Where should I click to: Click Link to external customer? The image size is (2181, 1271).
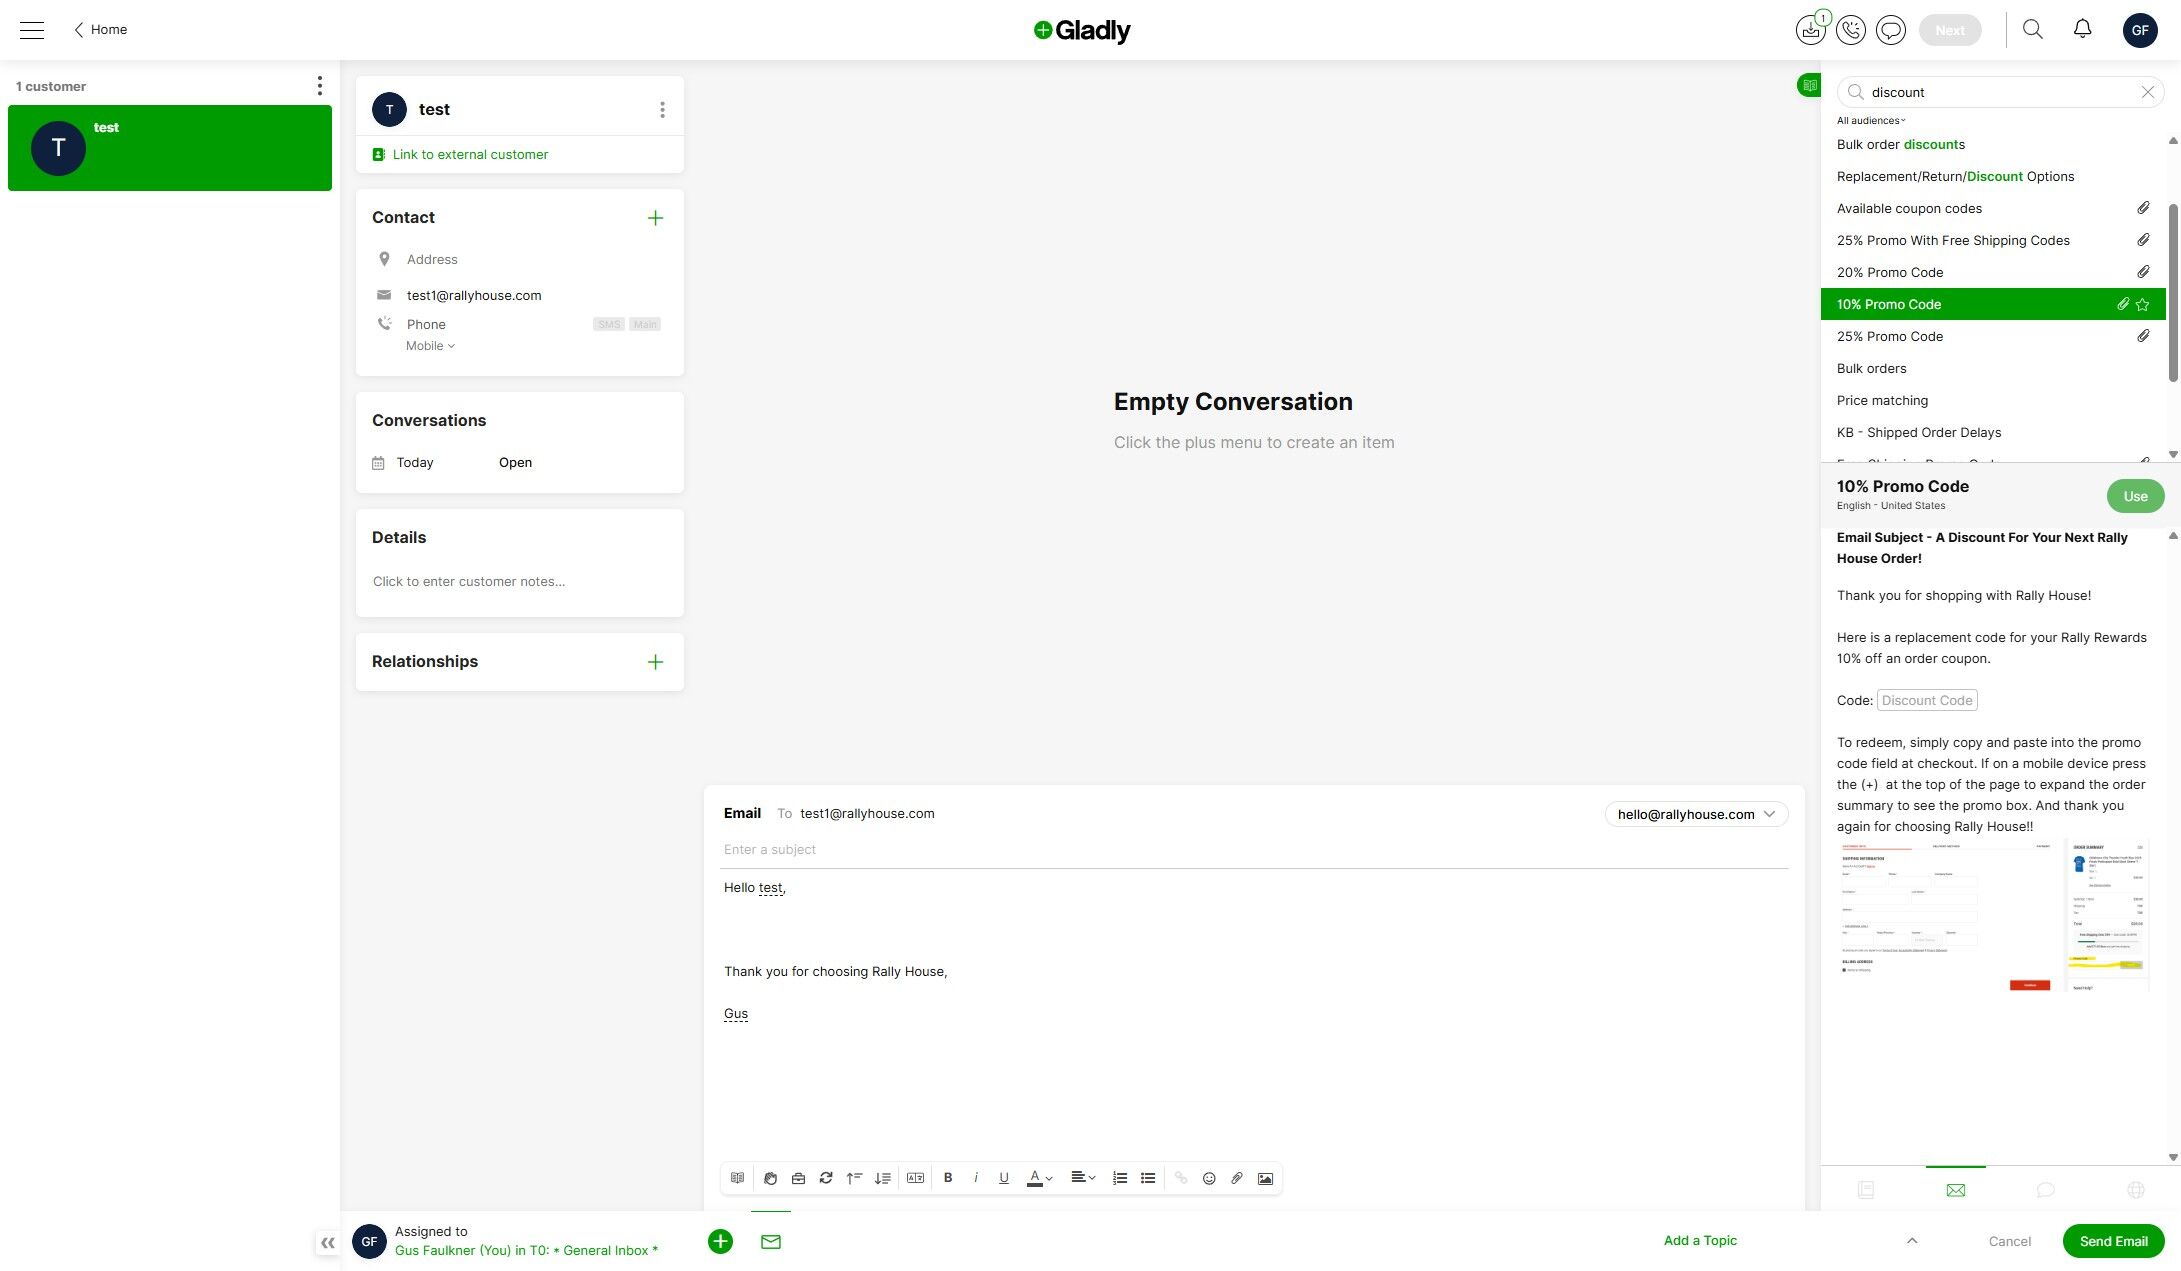coord(460,154)
